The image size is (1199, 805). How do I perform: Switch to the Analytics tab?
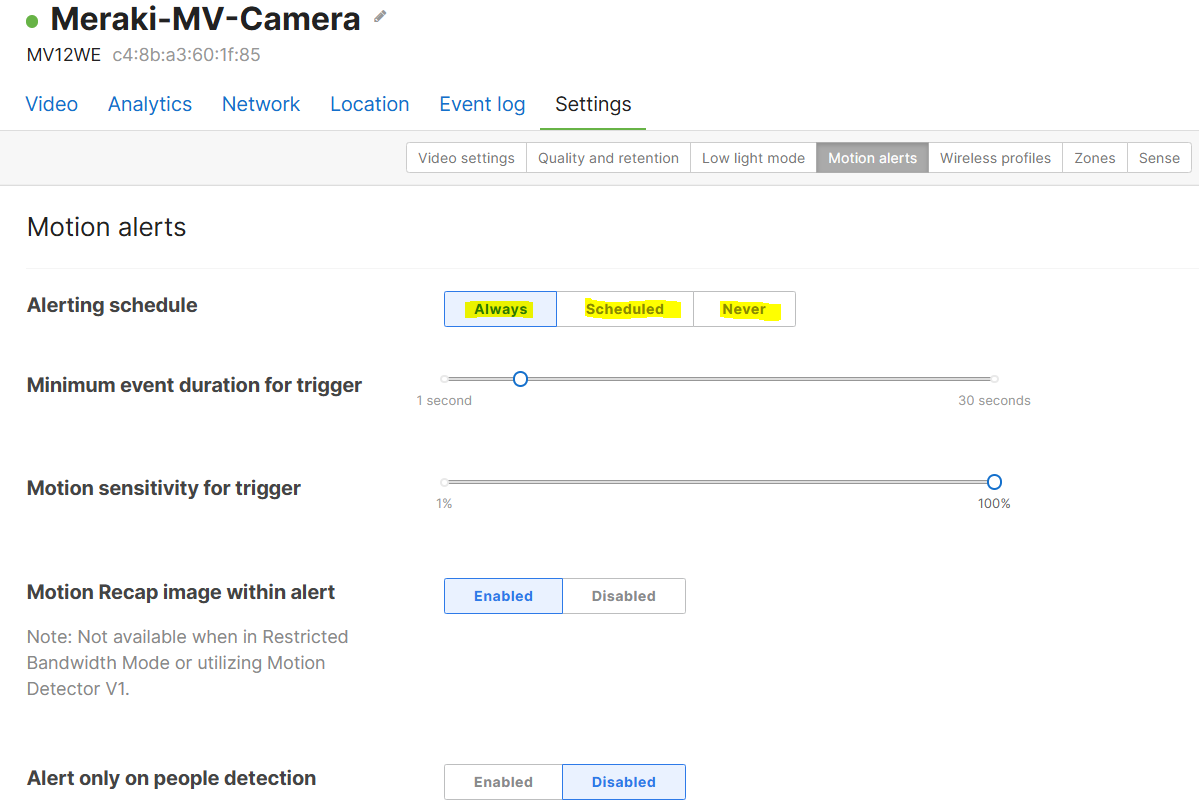coord(150,104)
